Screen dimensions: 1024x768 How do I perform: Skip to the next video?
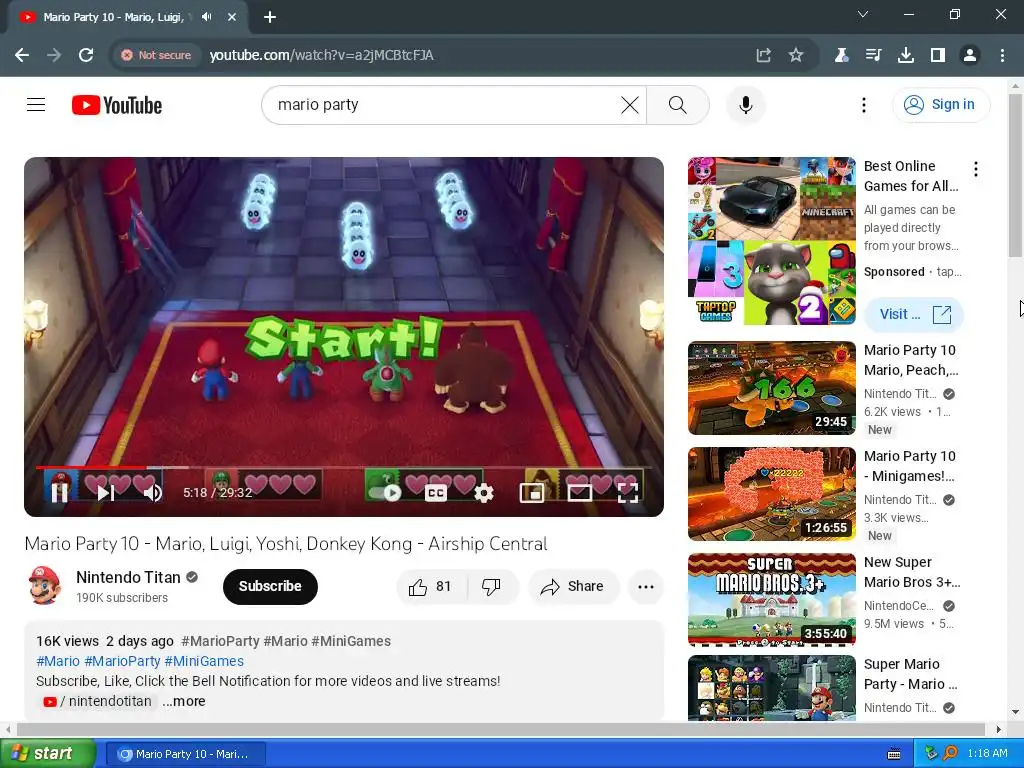pyautogui.click(x=106, y=492)
